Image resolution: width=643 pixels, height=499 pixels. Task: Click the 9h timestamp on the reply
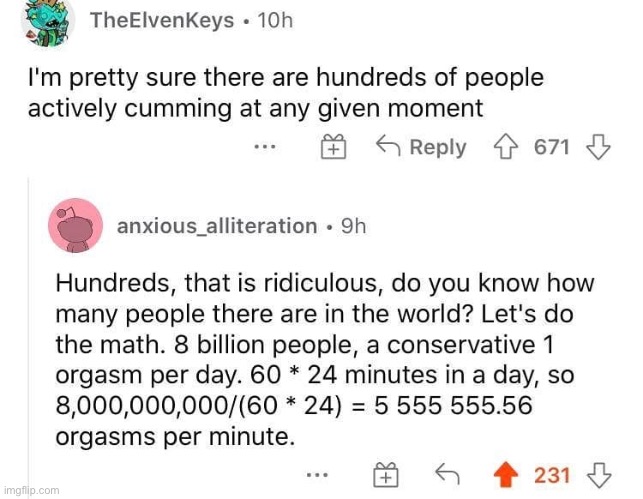point(354,226)
